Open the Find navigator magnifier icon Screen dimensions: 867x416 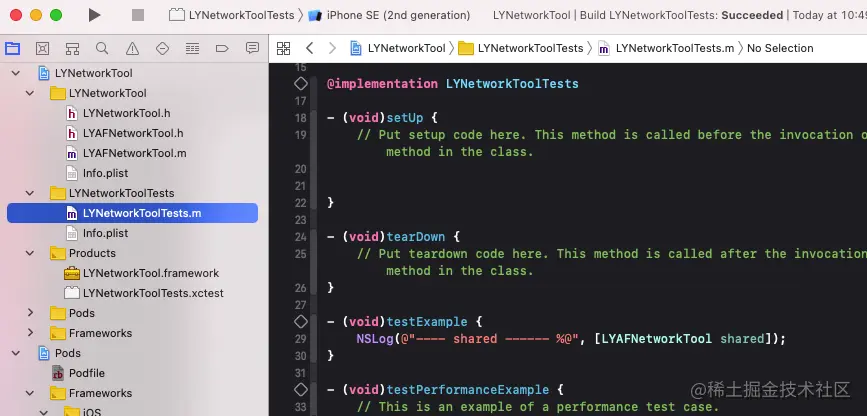click(102, 48)
